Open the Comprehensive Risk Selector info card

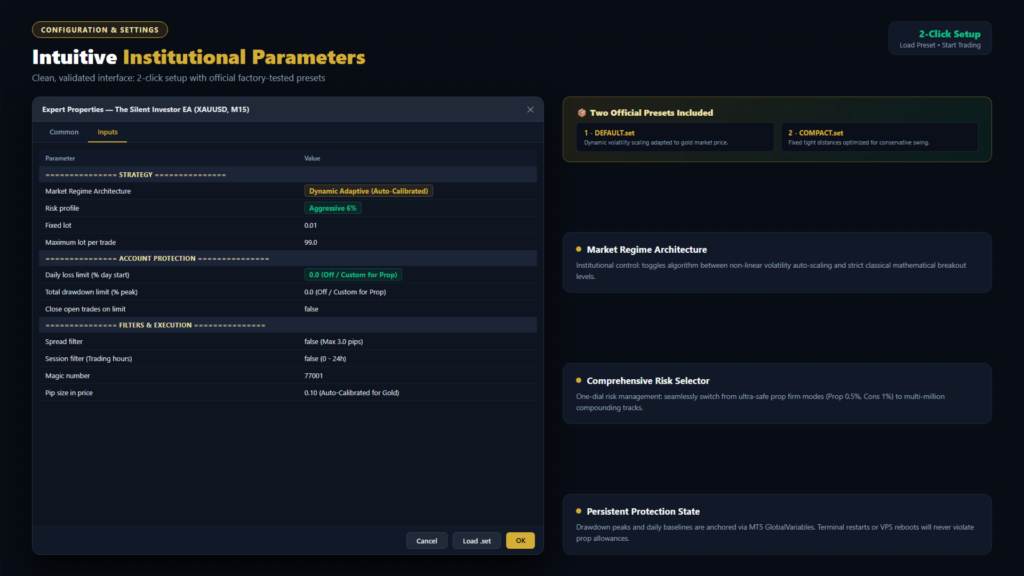coord(777,394)
